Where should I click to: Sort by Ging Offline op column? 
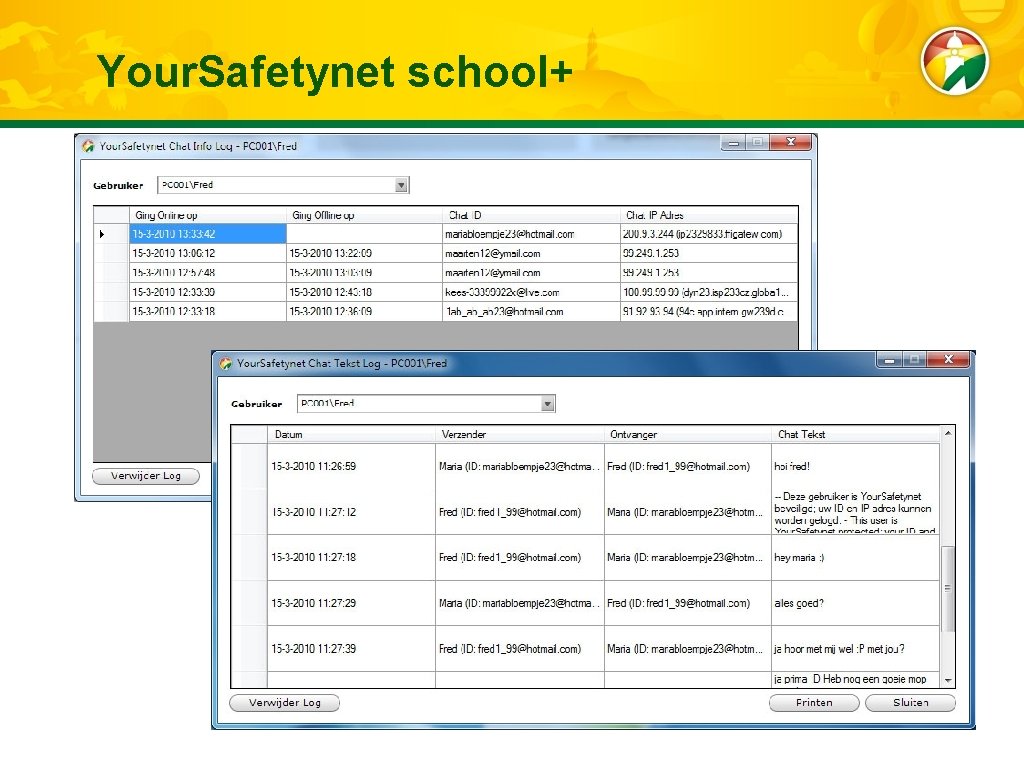364,215
